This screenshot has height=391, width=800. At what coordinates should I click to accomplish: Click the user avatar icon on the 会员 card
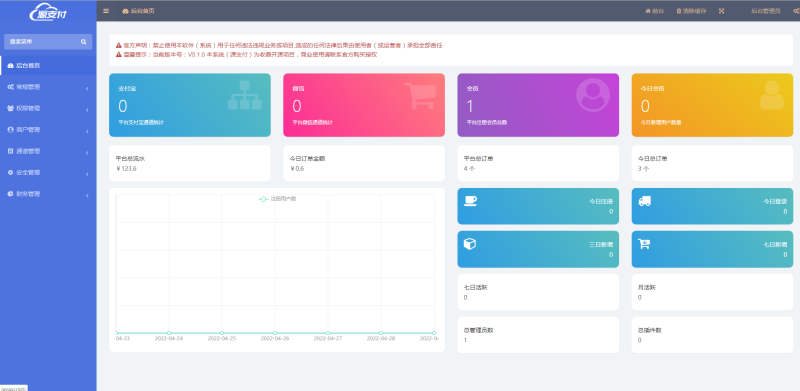593,95
